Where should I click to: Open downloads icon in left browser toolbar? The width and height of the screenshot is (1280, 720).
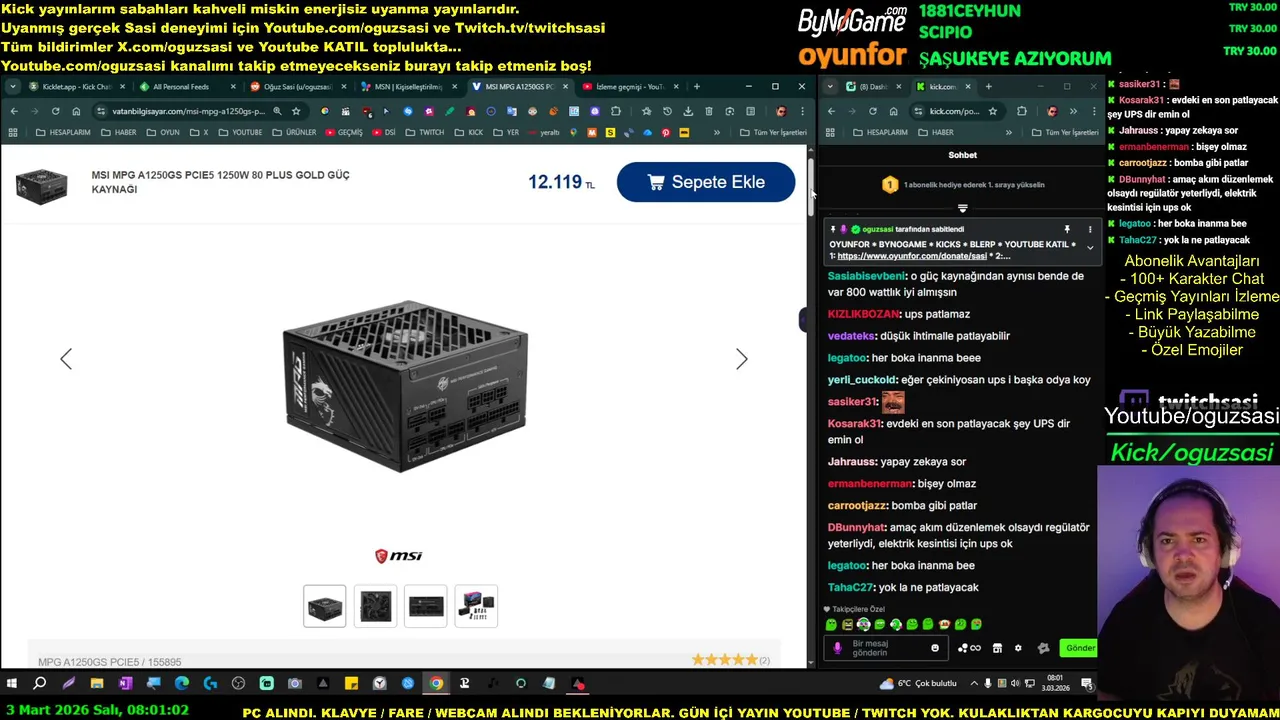tap(688, 111)
